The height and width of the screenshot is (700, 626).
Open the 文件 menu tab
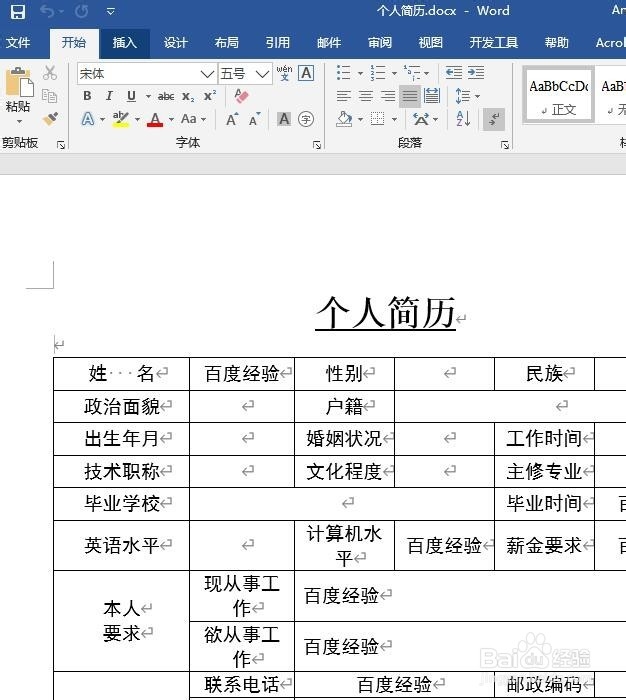click(x=18, y=43)
